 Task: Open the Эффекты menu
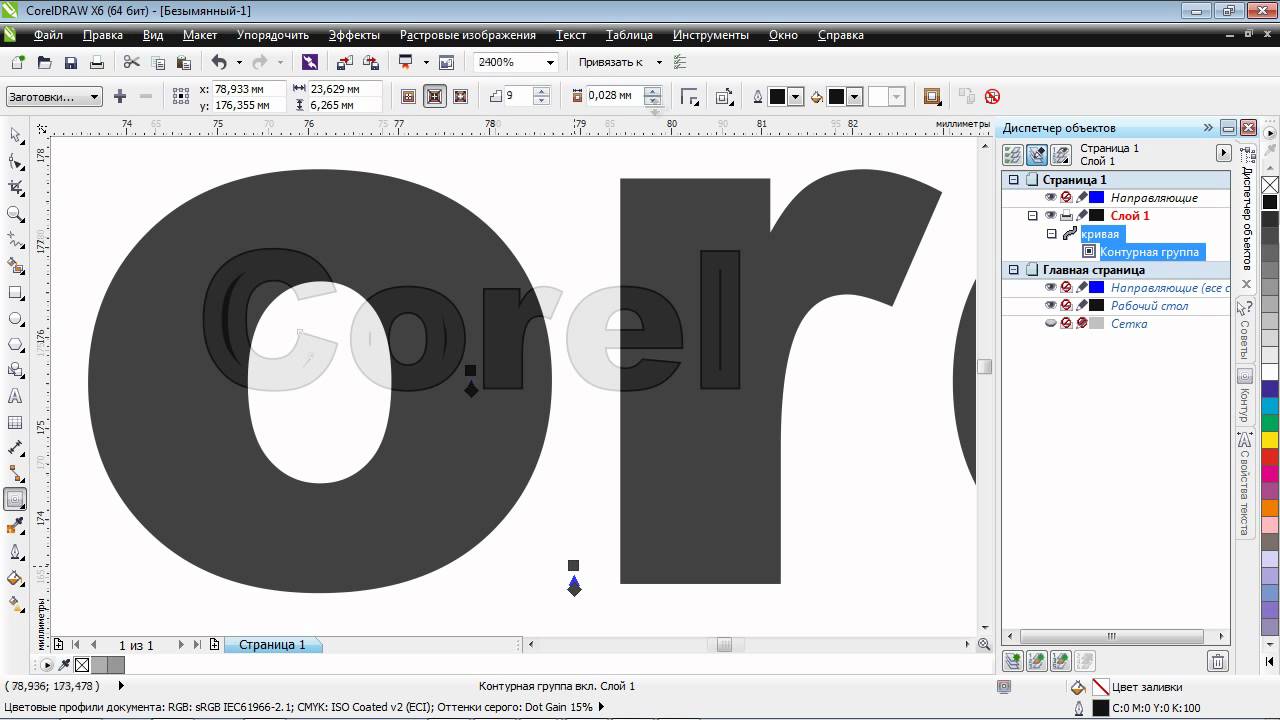[x=354, y=35]
